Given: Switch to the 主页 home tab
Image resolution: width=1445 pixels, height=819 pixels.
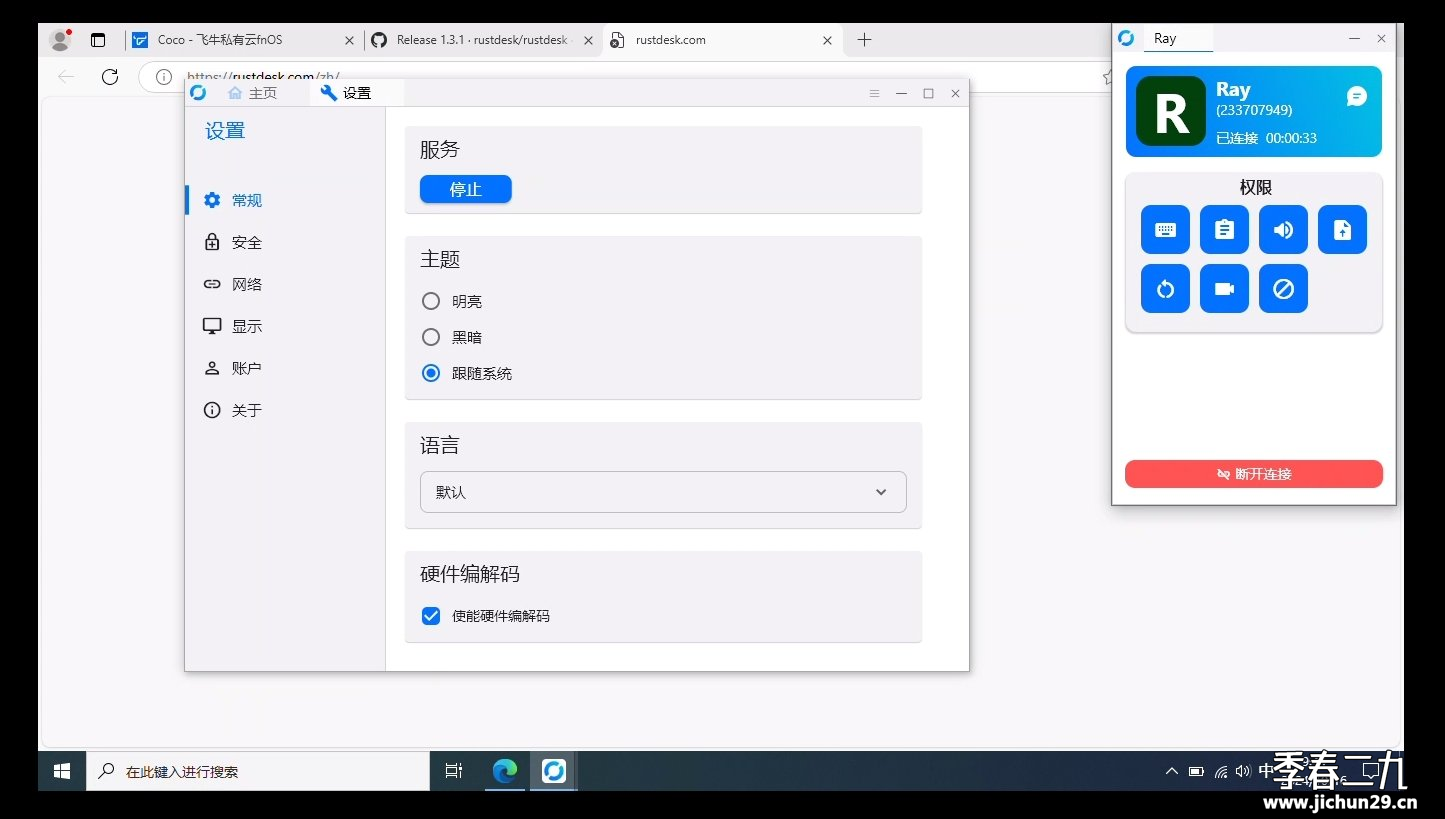Looking at the screenshot, I should pyautogui.click(x=252, y=93).
